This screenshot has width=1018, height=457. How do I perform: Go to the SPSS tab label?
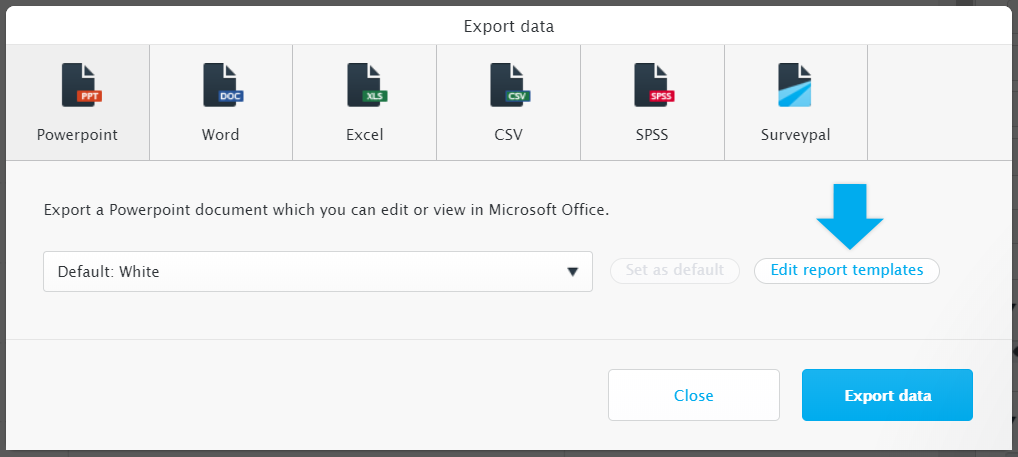pos(652,135)
